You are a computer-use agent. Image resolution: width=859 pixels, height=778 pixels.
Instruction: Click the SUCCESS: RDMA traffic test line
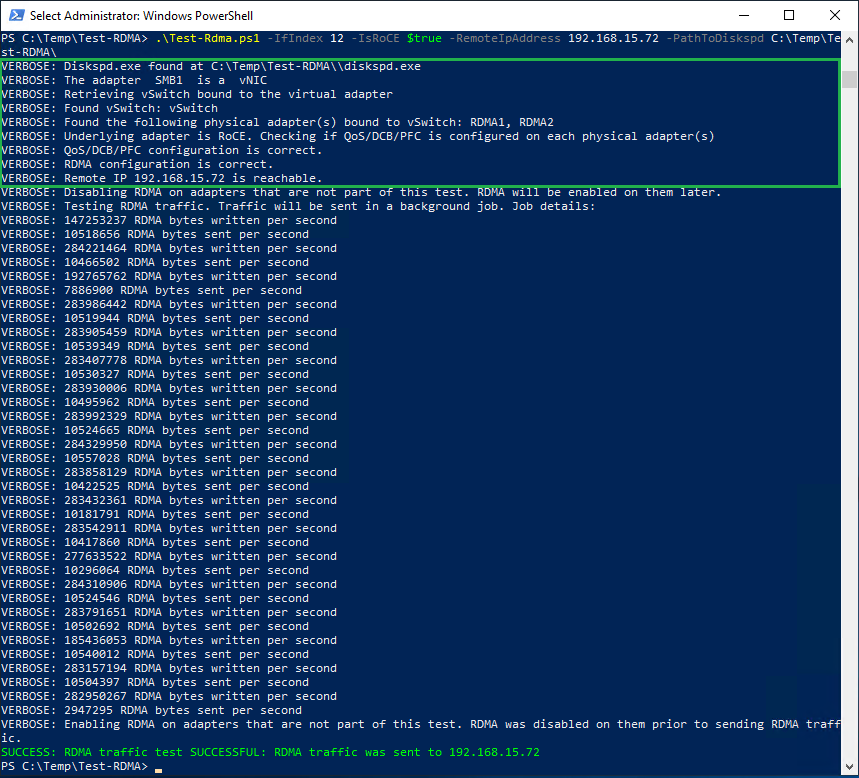270,751
